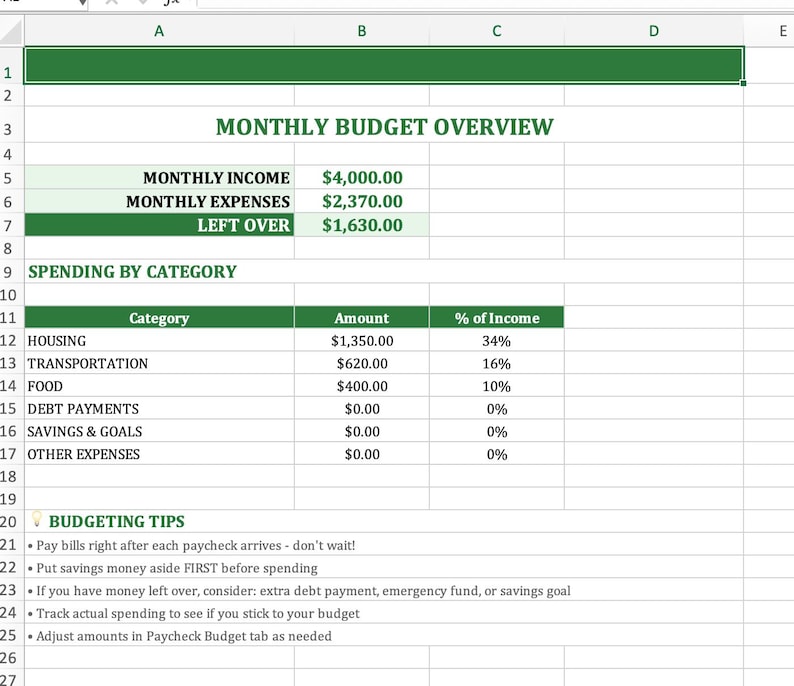
Task: Click the $0.00 amount for DEBT PAYMENTS
Action: click(x=362, y=409)
